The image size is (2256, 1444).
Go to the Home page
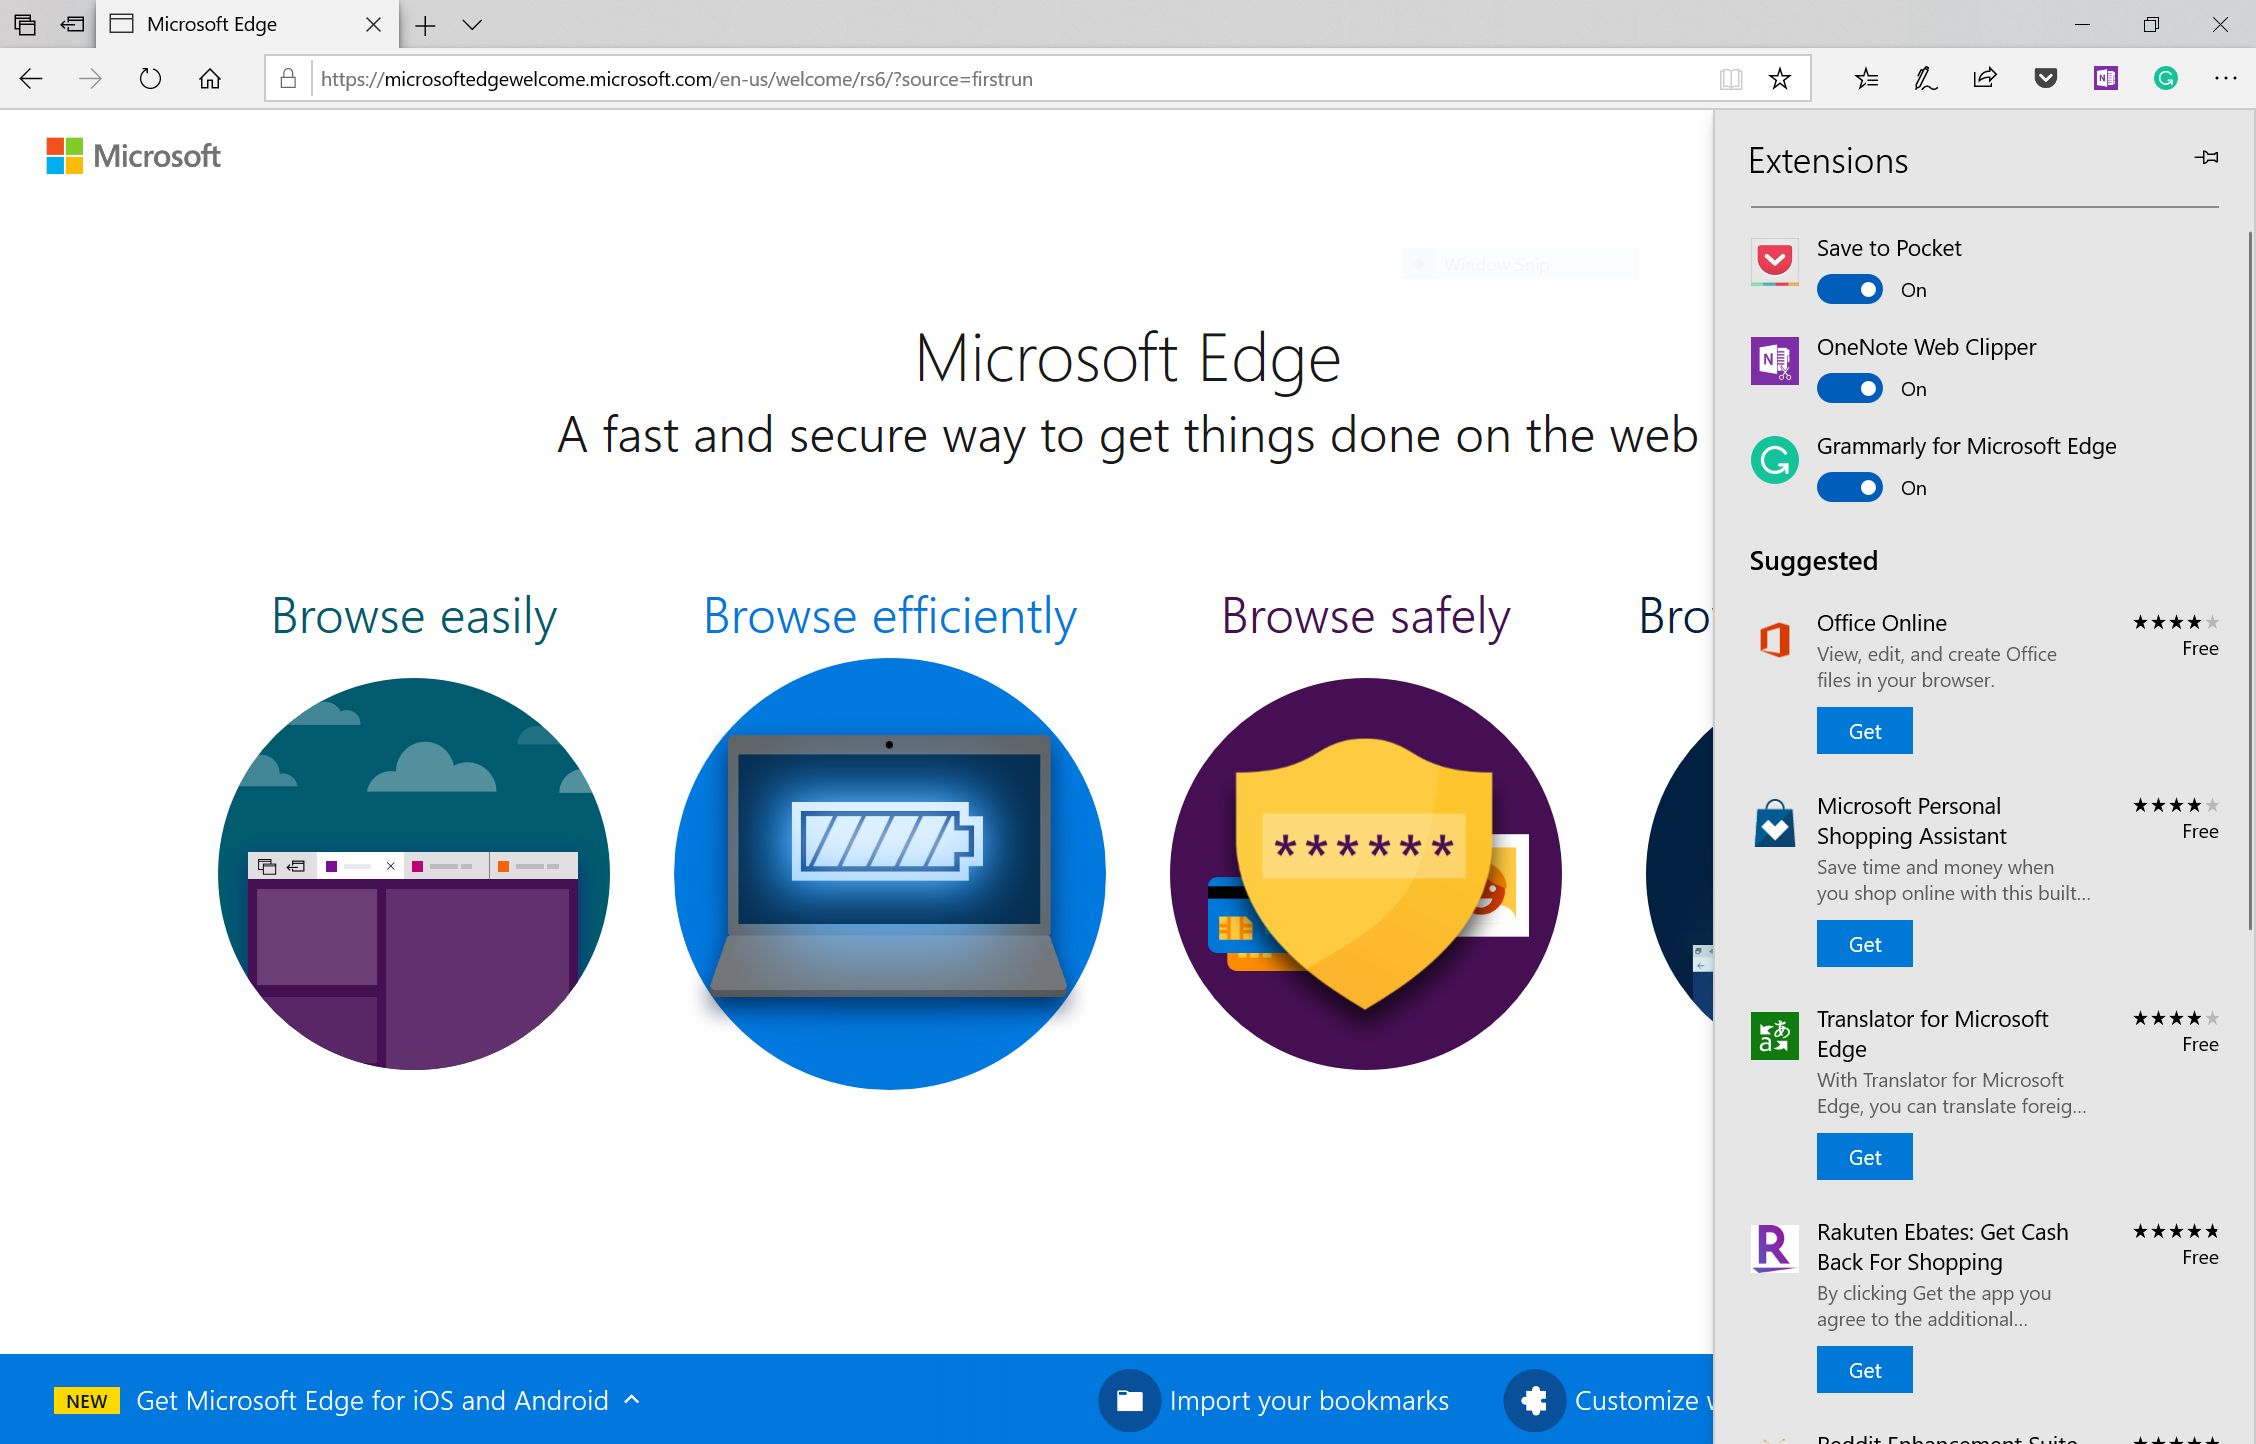pos(210,79)
